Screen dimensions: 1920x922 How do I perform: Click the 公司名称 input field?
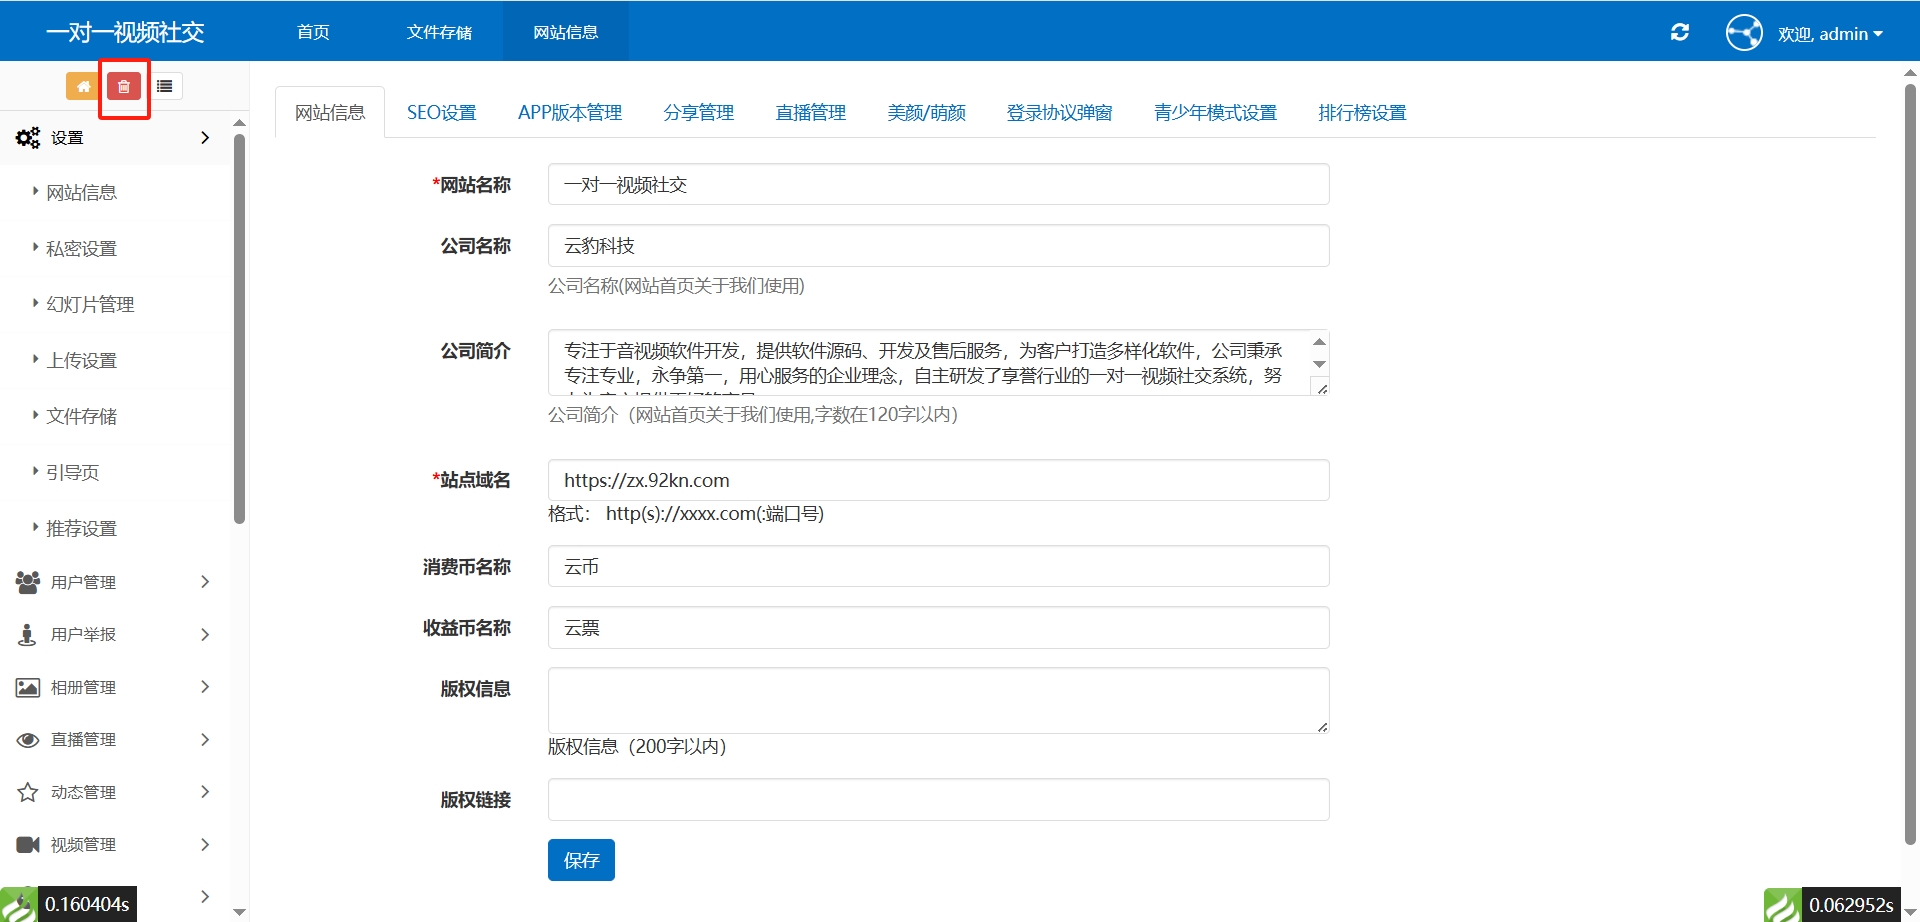938,245
